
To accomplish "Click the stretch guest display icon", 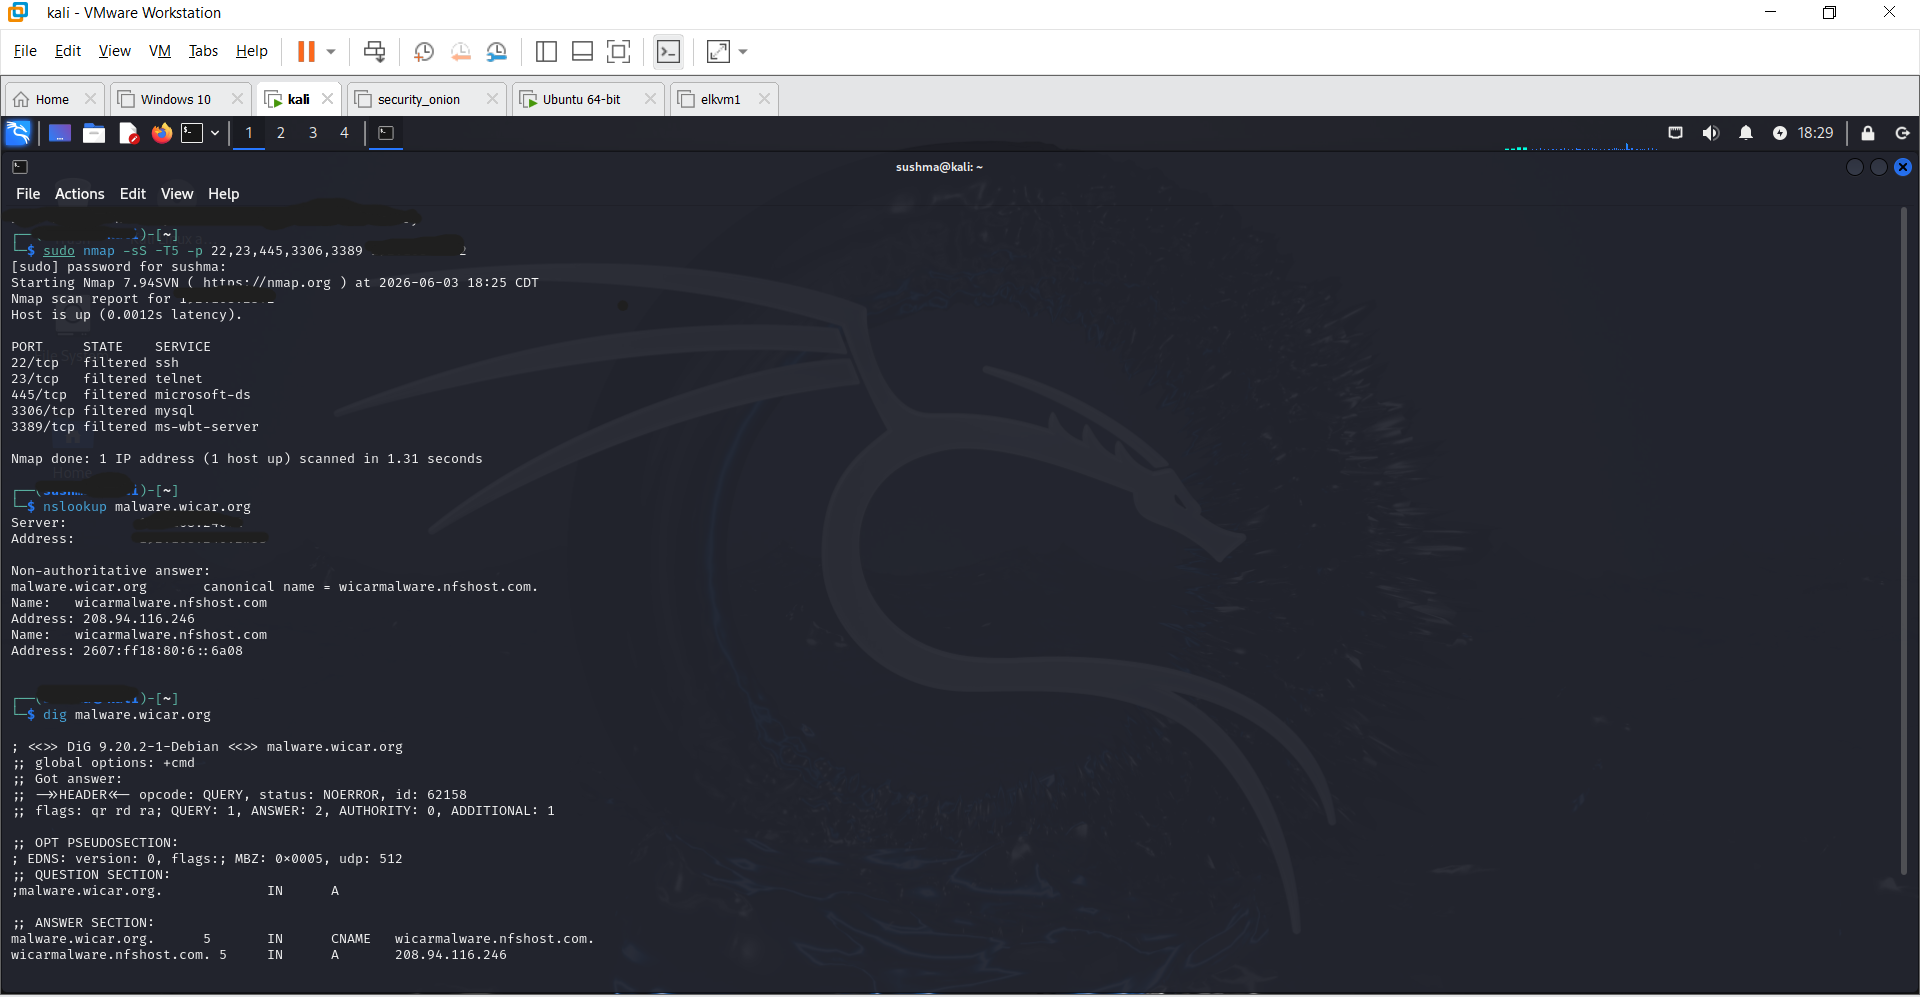I will click(719, 51).
